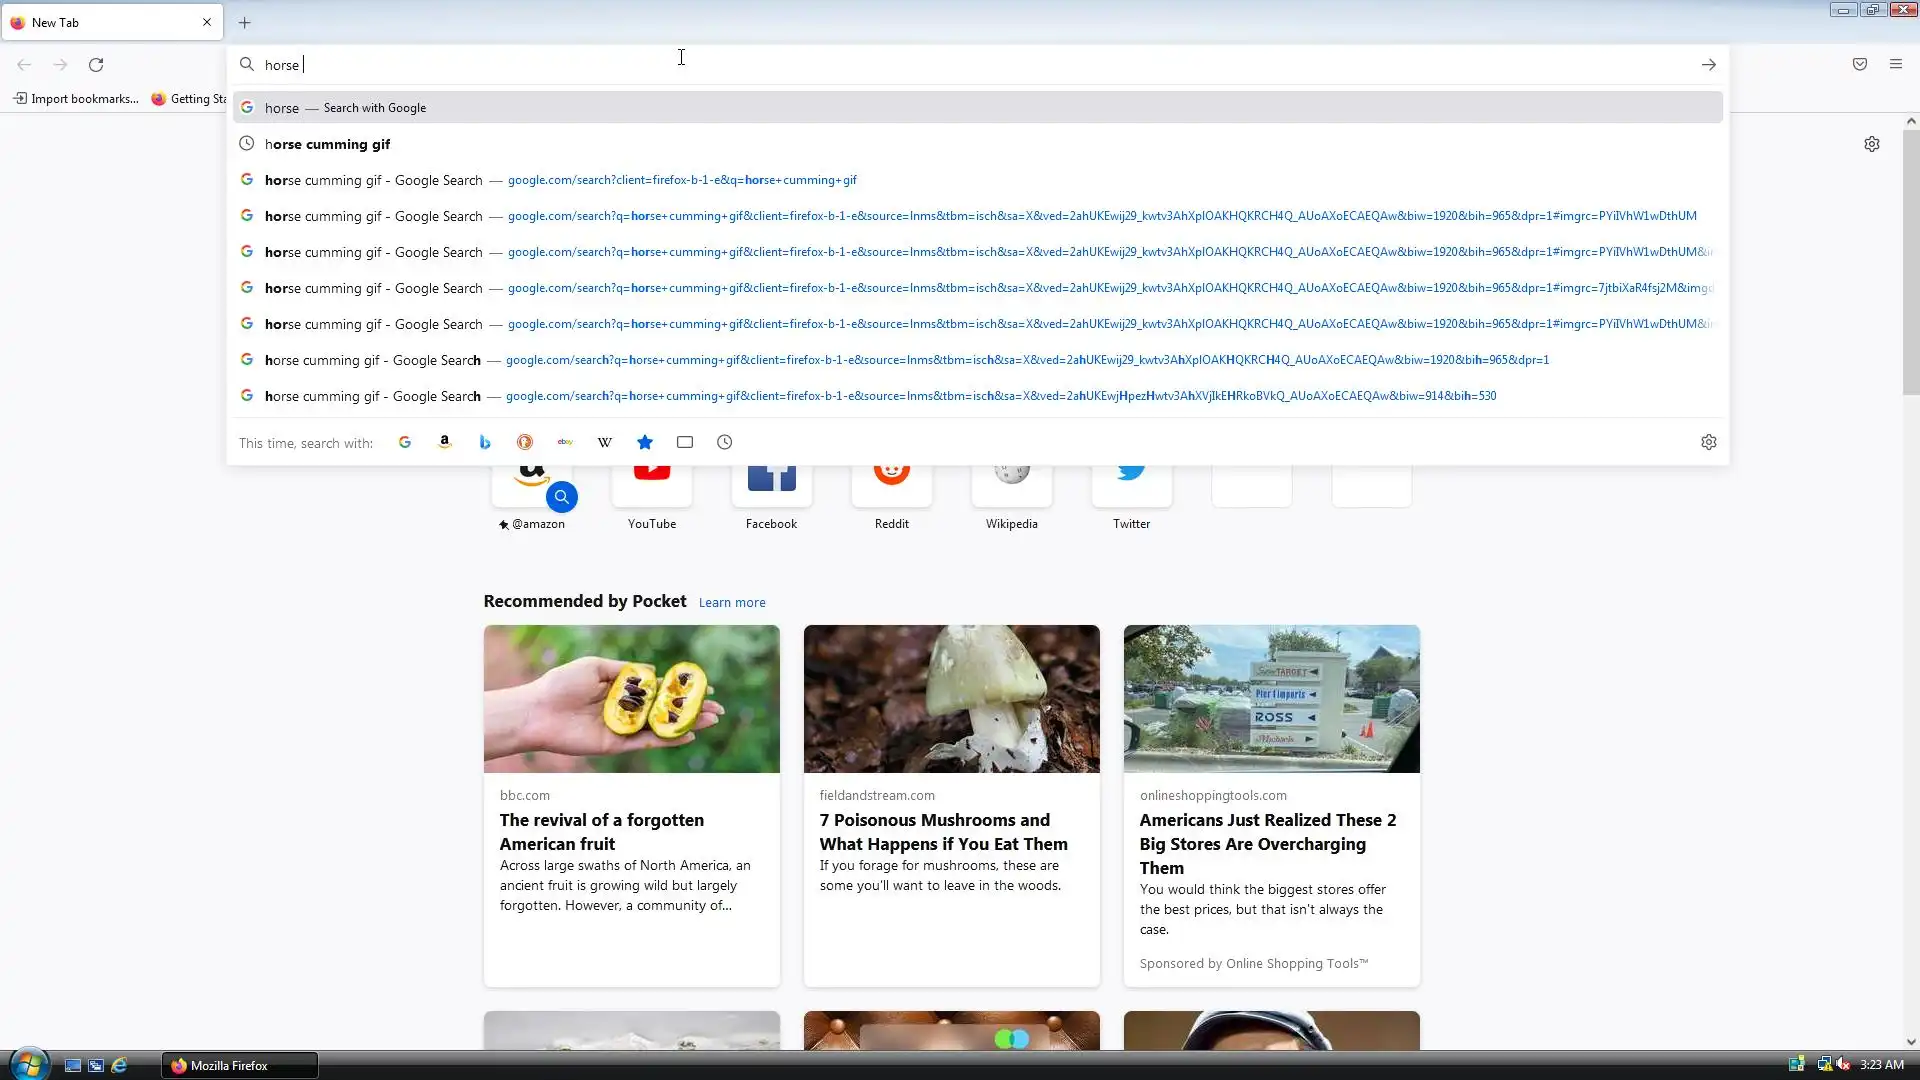
Task: Open the Firefox application hamburger menu
Action: coord(1896,64)
